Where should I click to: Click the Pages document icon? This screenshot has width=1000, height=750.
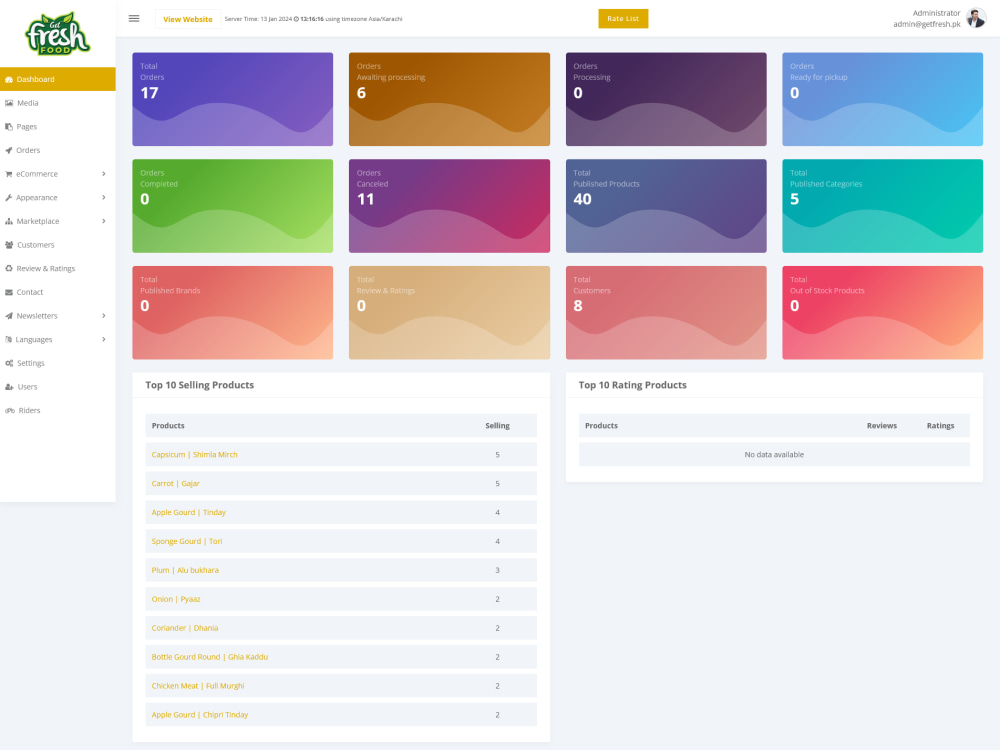click(x=9, y=127)
